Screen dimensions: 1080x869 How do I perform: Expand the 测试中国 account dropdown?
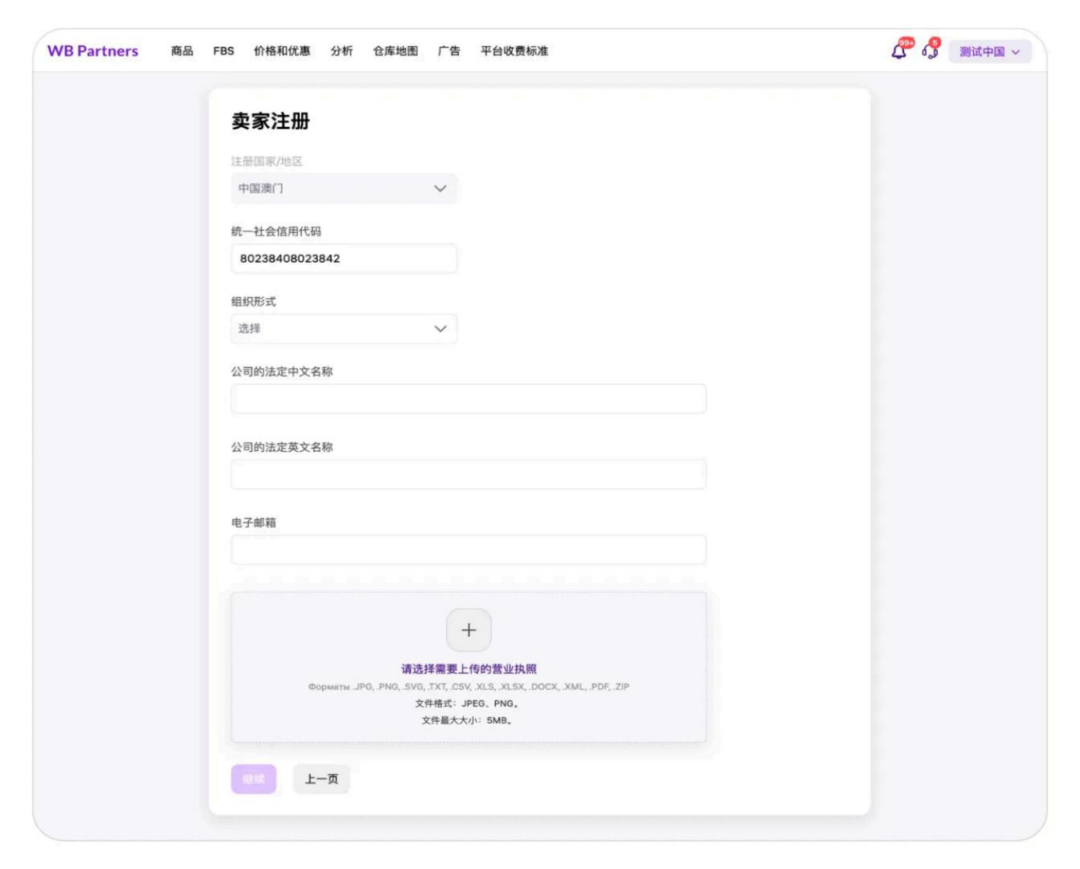coord(990,52)
